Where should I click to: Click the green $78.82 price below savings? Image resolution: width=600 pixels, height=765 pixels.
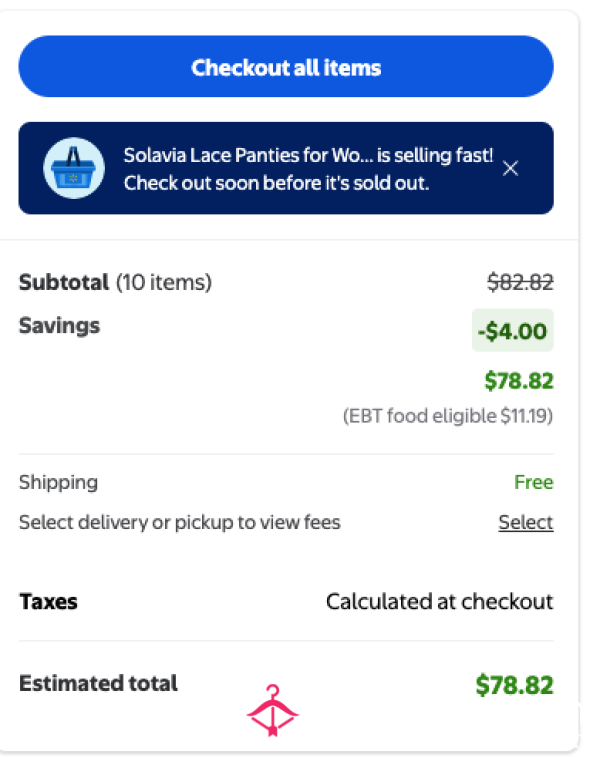pyautogui.click(x=519, y=381)
